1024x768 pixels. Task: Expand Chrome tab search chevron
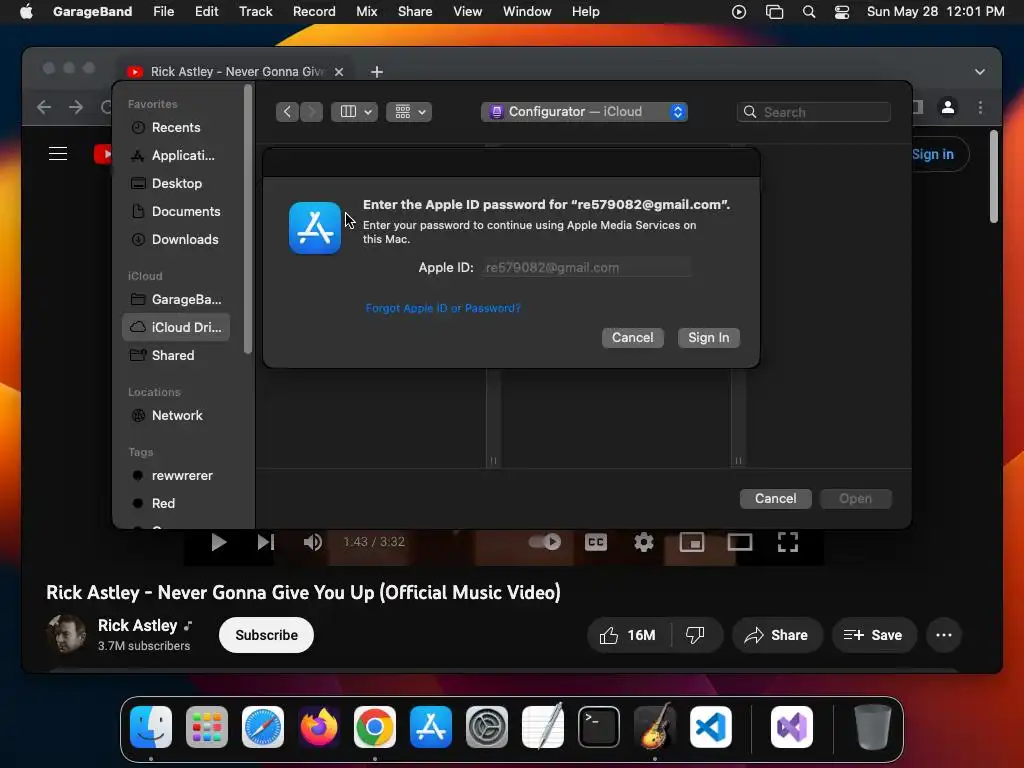point(980,72)
